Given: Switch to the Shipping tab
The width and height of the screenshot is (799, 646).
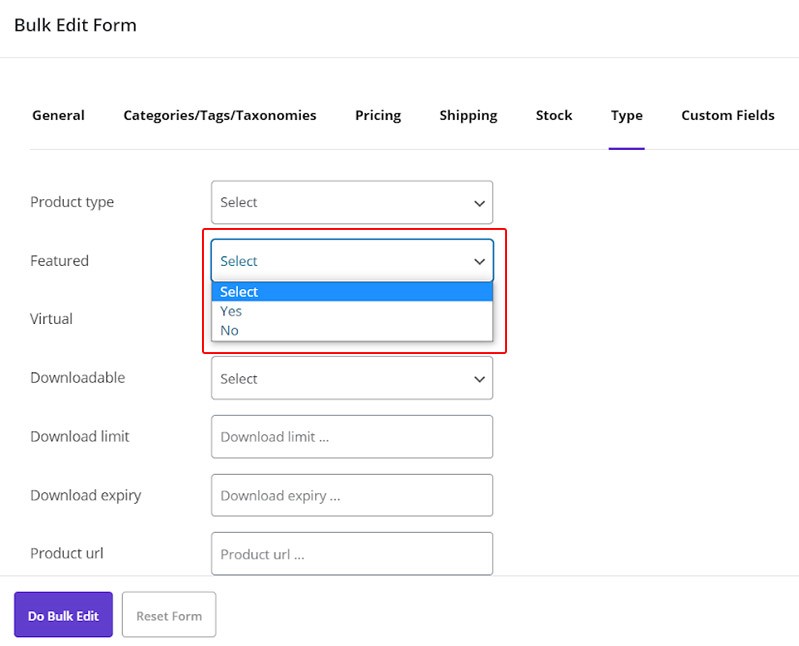Looking at the screenshot, I should click(468, 115).
